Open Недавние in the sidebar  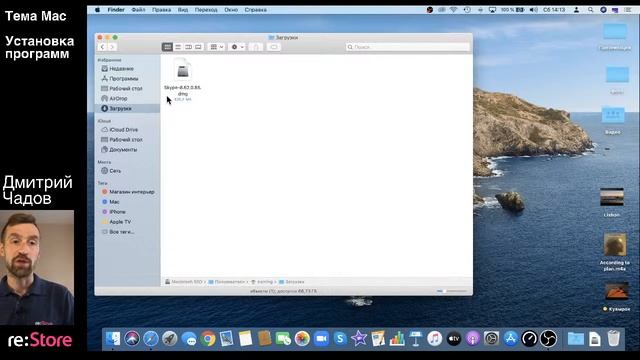click(x=121, y=69)
